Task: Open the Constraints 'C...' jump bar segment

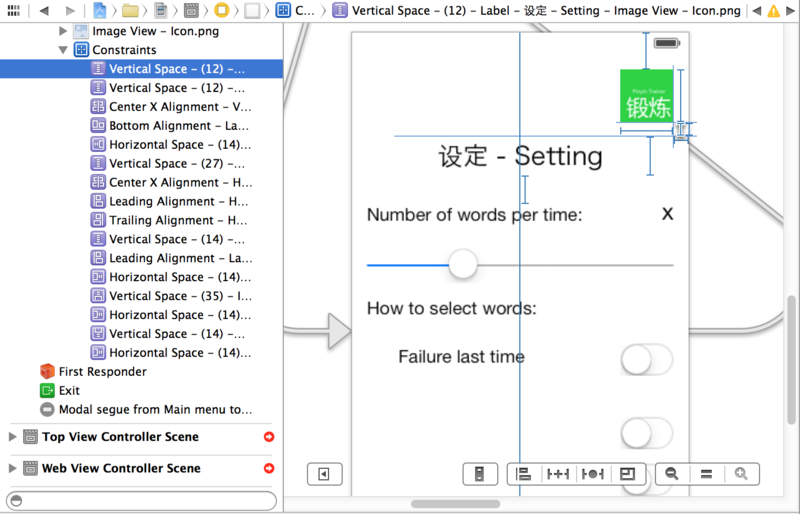Action: click(295, 10)
